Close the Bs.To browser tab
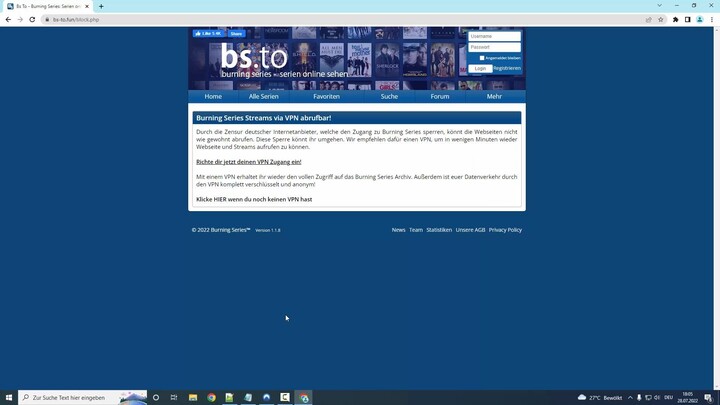 pos(87,6)
